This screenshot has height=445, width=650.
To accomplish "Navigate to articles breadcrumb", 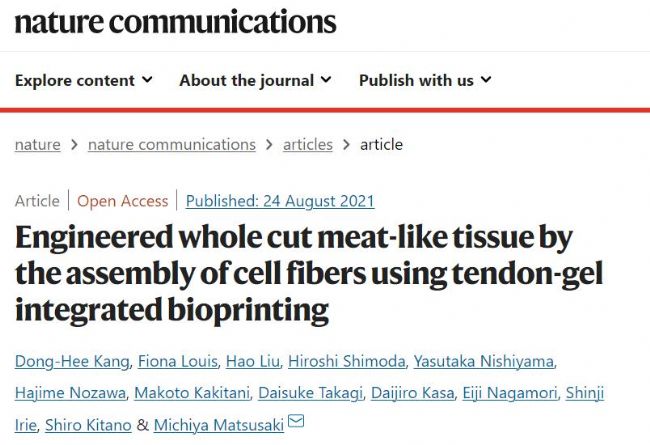I will tap(307, 144).
